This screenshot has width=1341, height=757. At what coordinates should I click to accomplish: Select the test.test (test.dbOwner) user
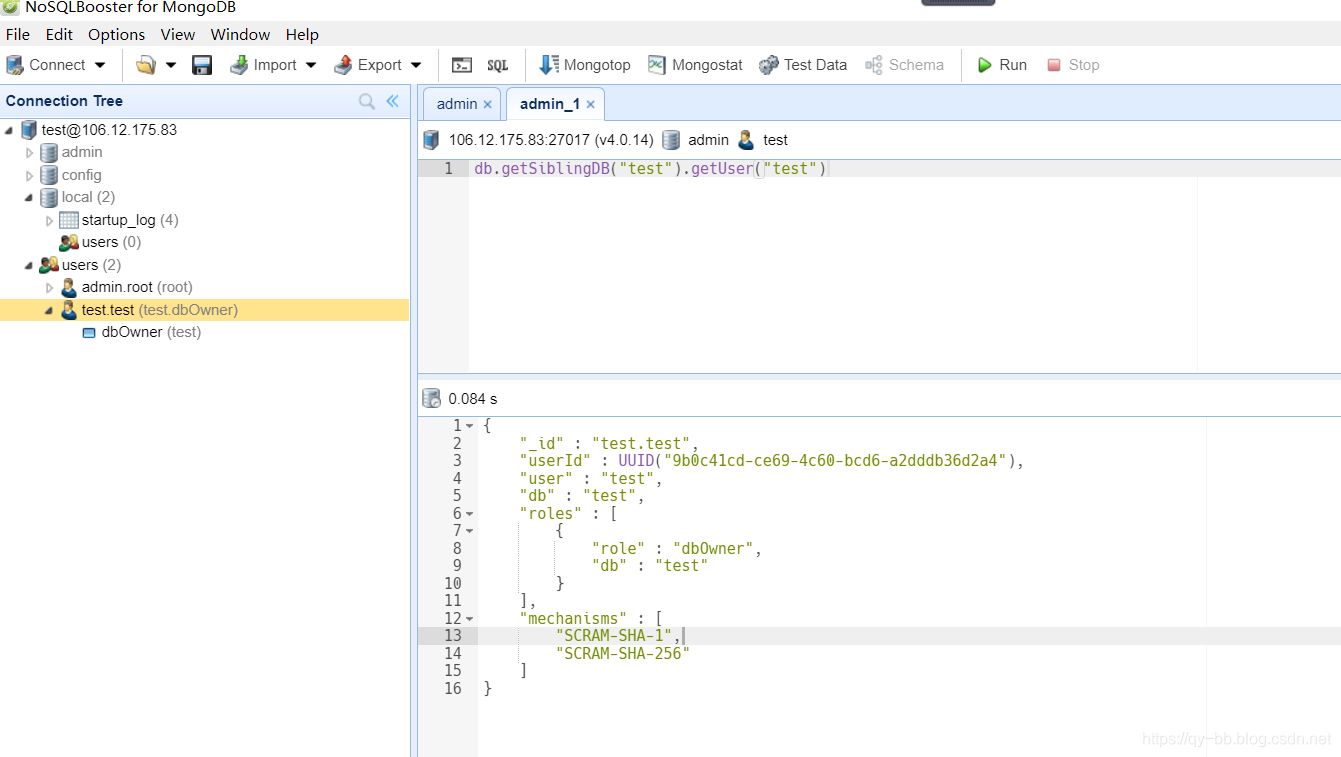160,310
